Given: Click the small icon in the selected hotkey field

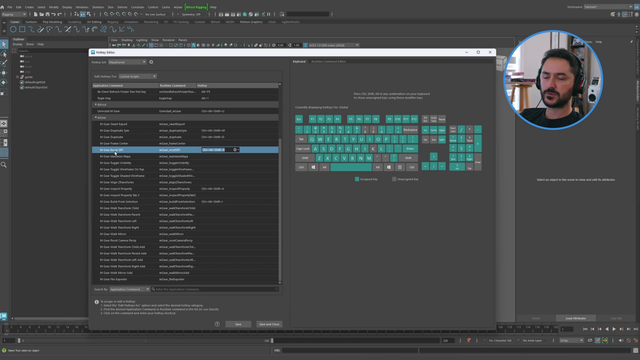Looking at the screenshot, I should click(236, 150).
